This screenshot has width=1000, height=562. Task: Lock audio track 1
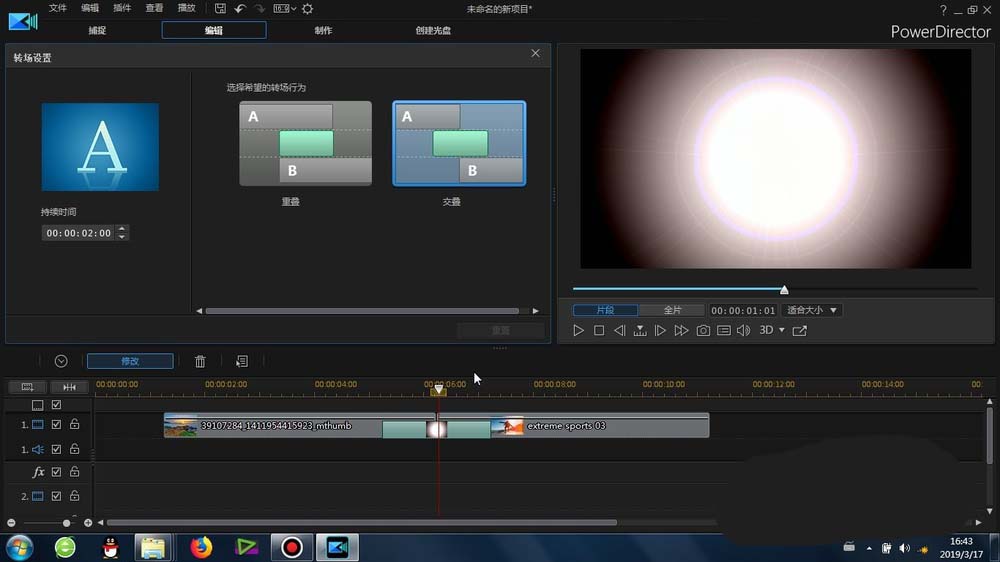(x=74, y=449)
